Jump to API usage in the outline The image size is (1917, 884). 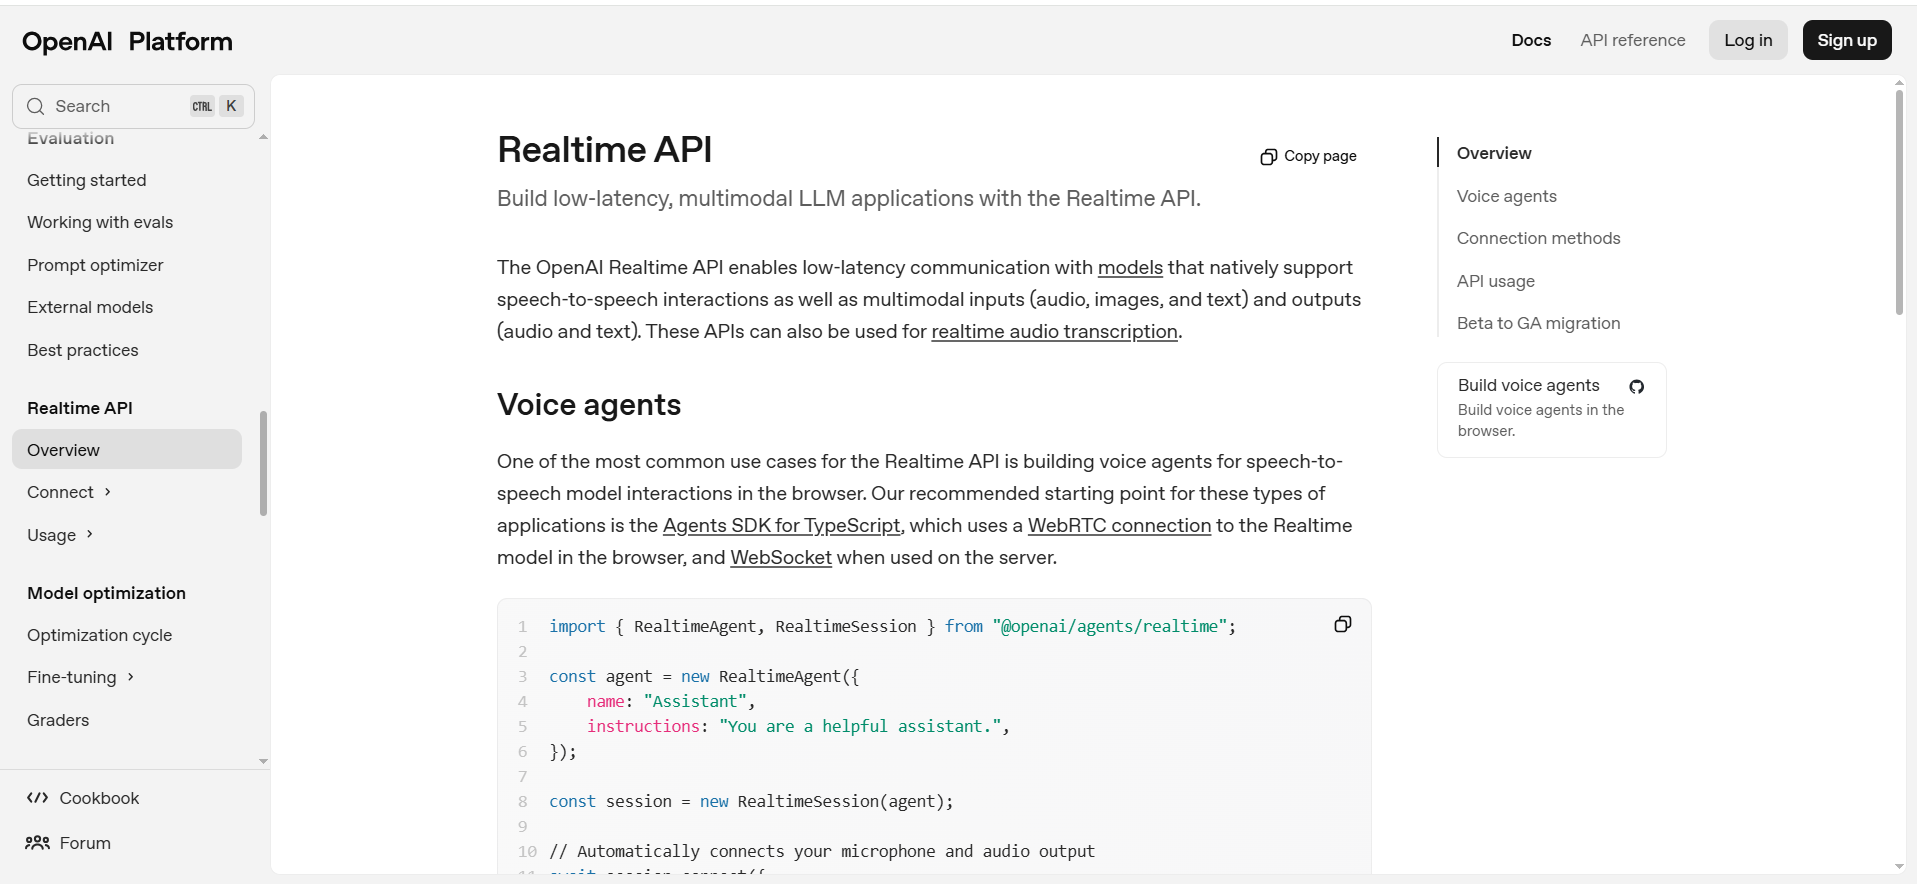click(1495, 281)
